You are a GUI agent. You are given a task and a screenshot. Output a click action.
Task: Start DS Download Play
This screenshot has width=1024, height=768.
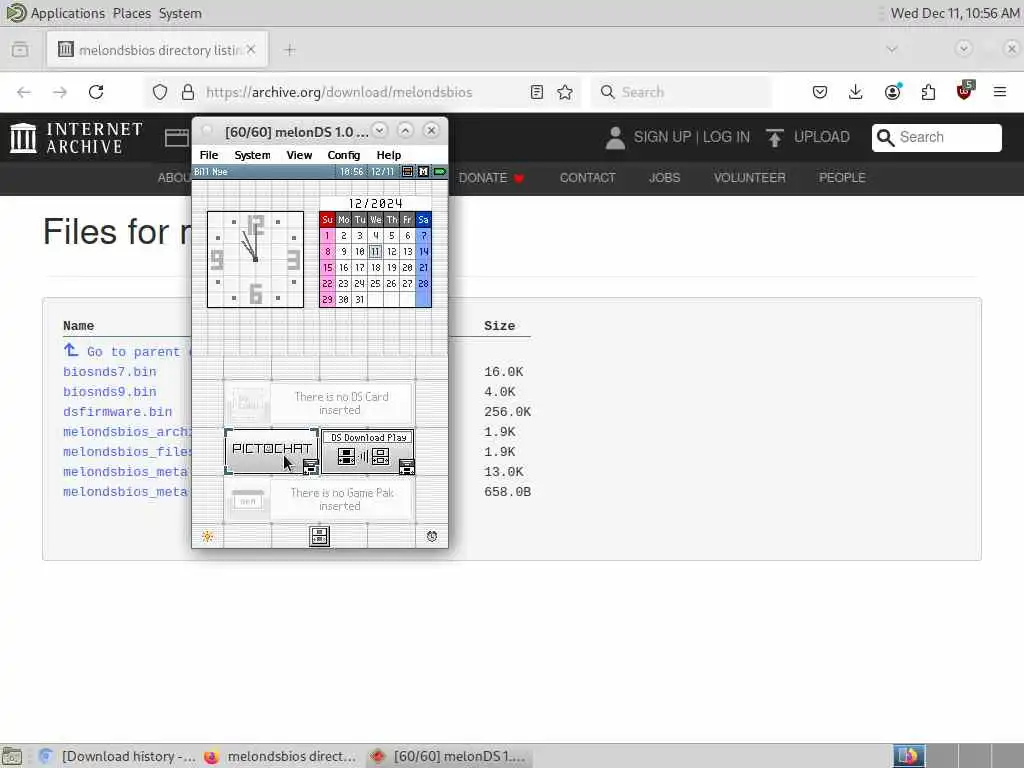tap(368, 451)
